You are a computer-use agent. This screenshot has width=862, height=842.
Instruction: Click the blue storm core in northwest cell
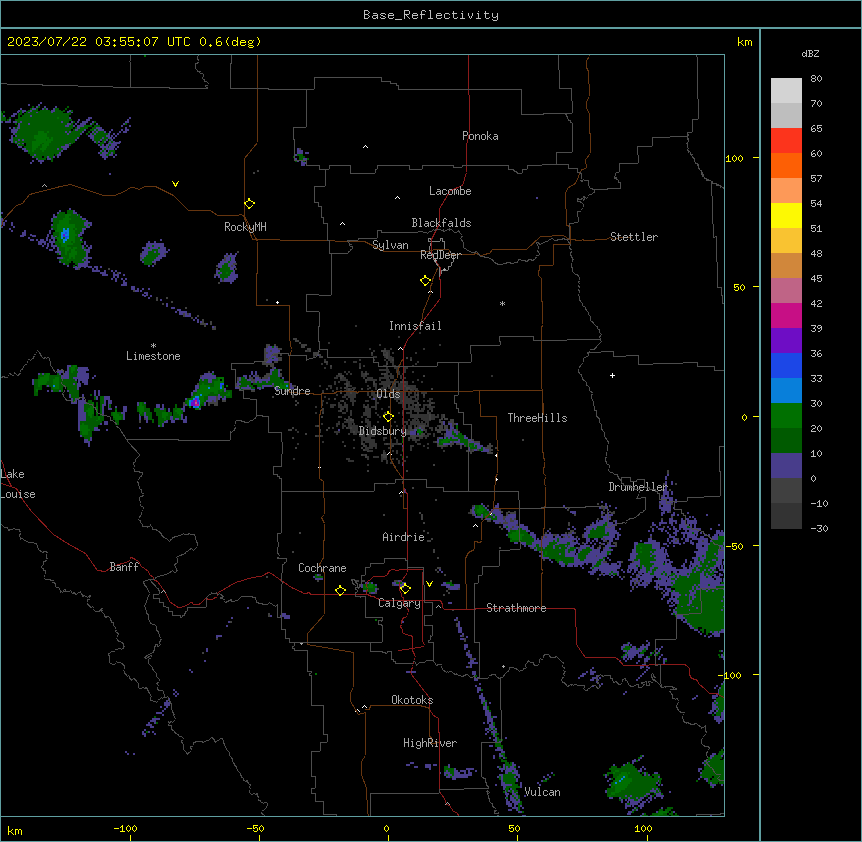pos(65,235)
